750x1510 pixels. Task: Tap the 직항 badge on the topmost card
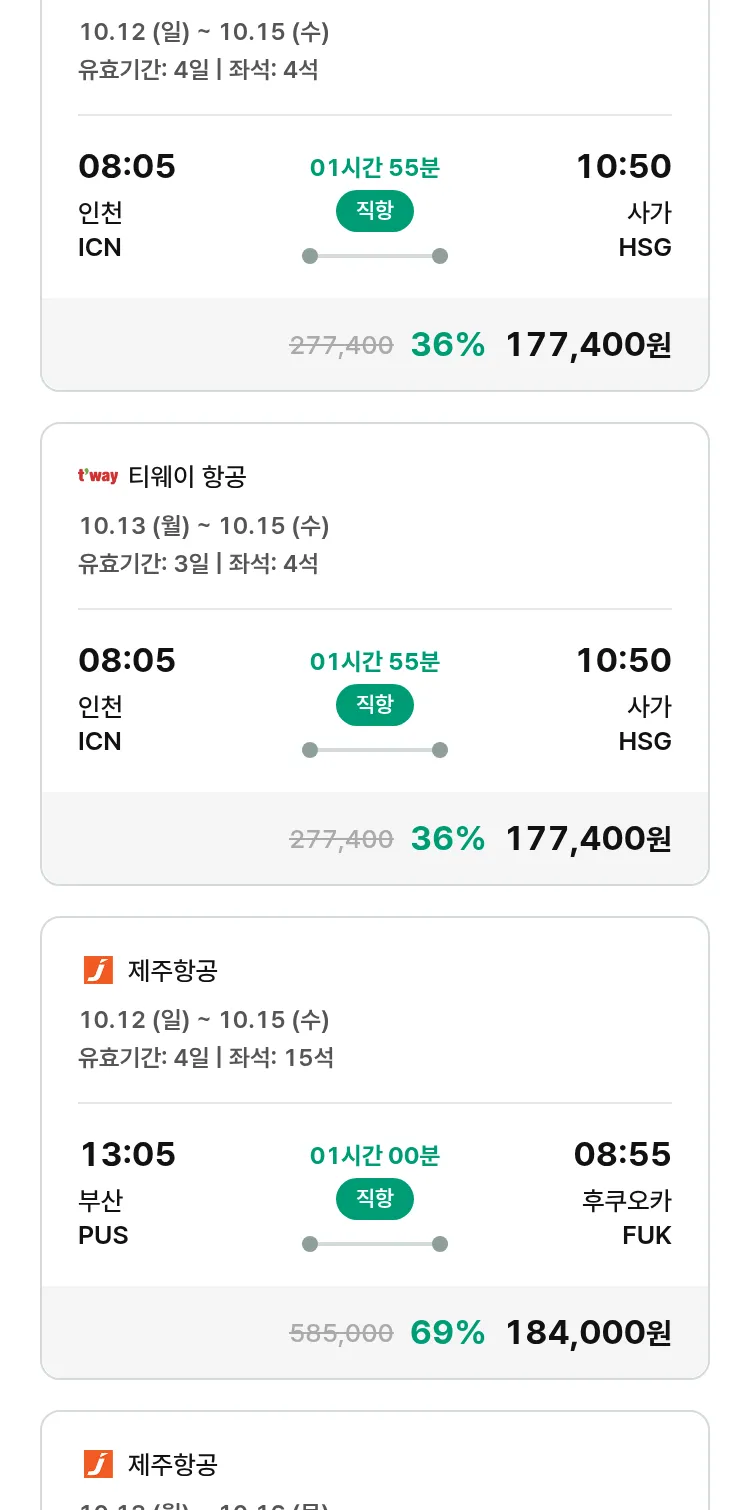374,211
